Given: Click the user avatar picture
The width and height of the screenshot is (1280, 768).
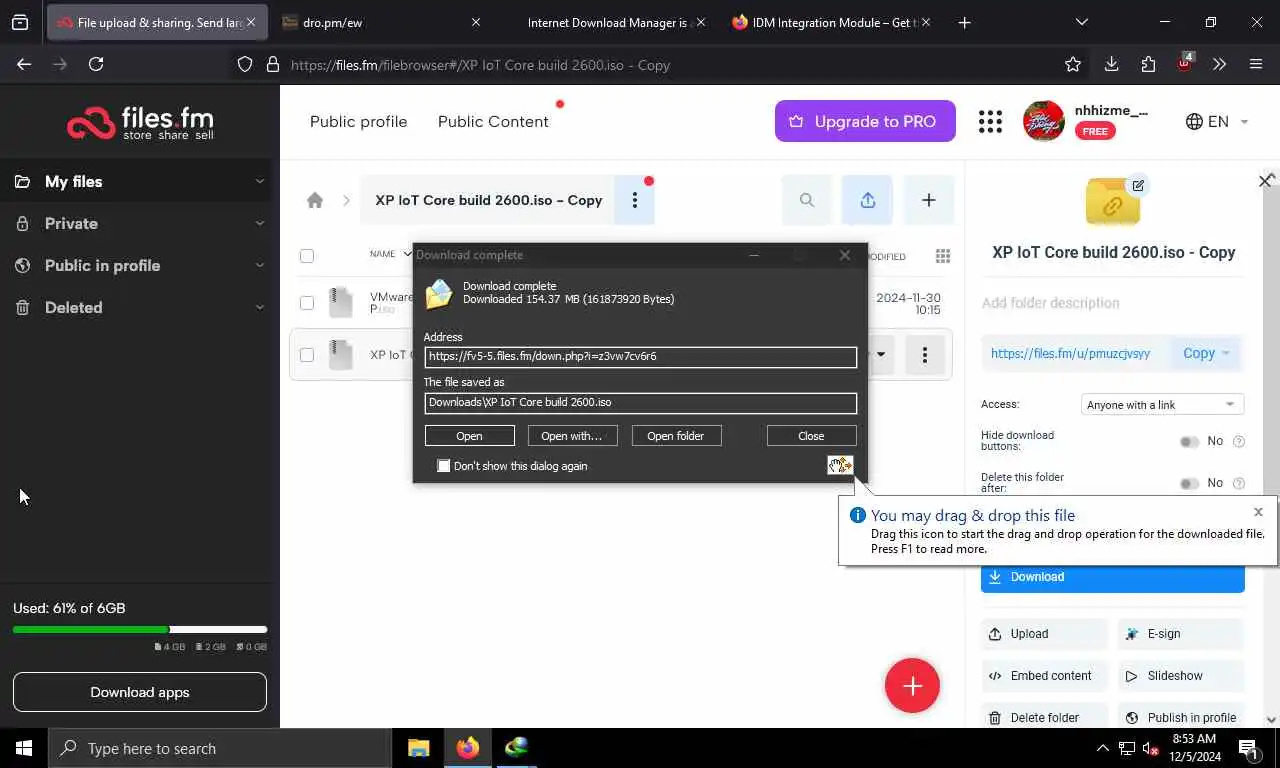Looking at the screenshot, I should click(1043, 121).
